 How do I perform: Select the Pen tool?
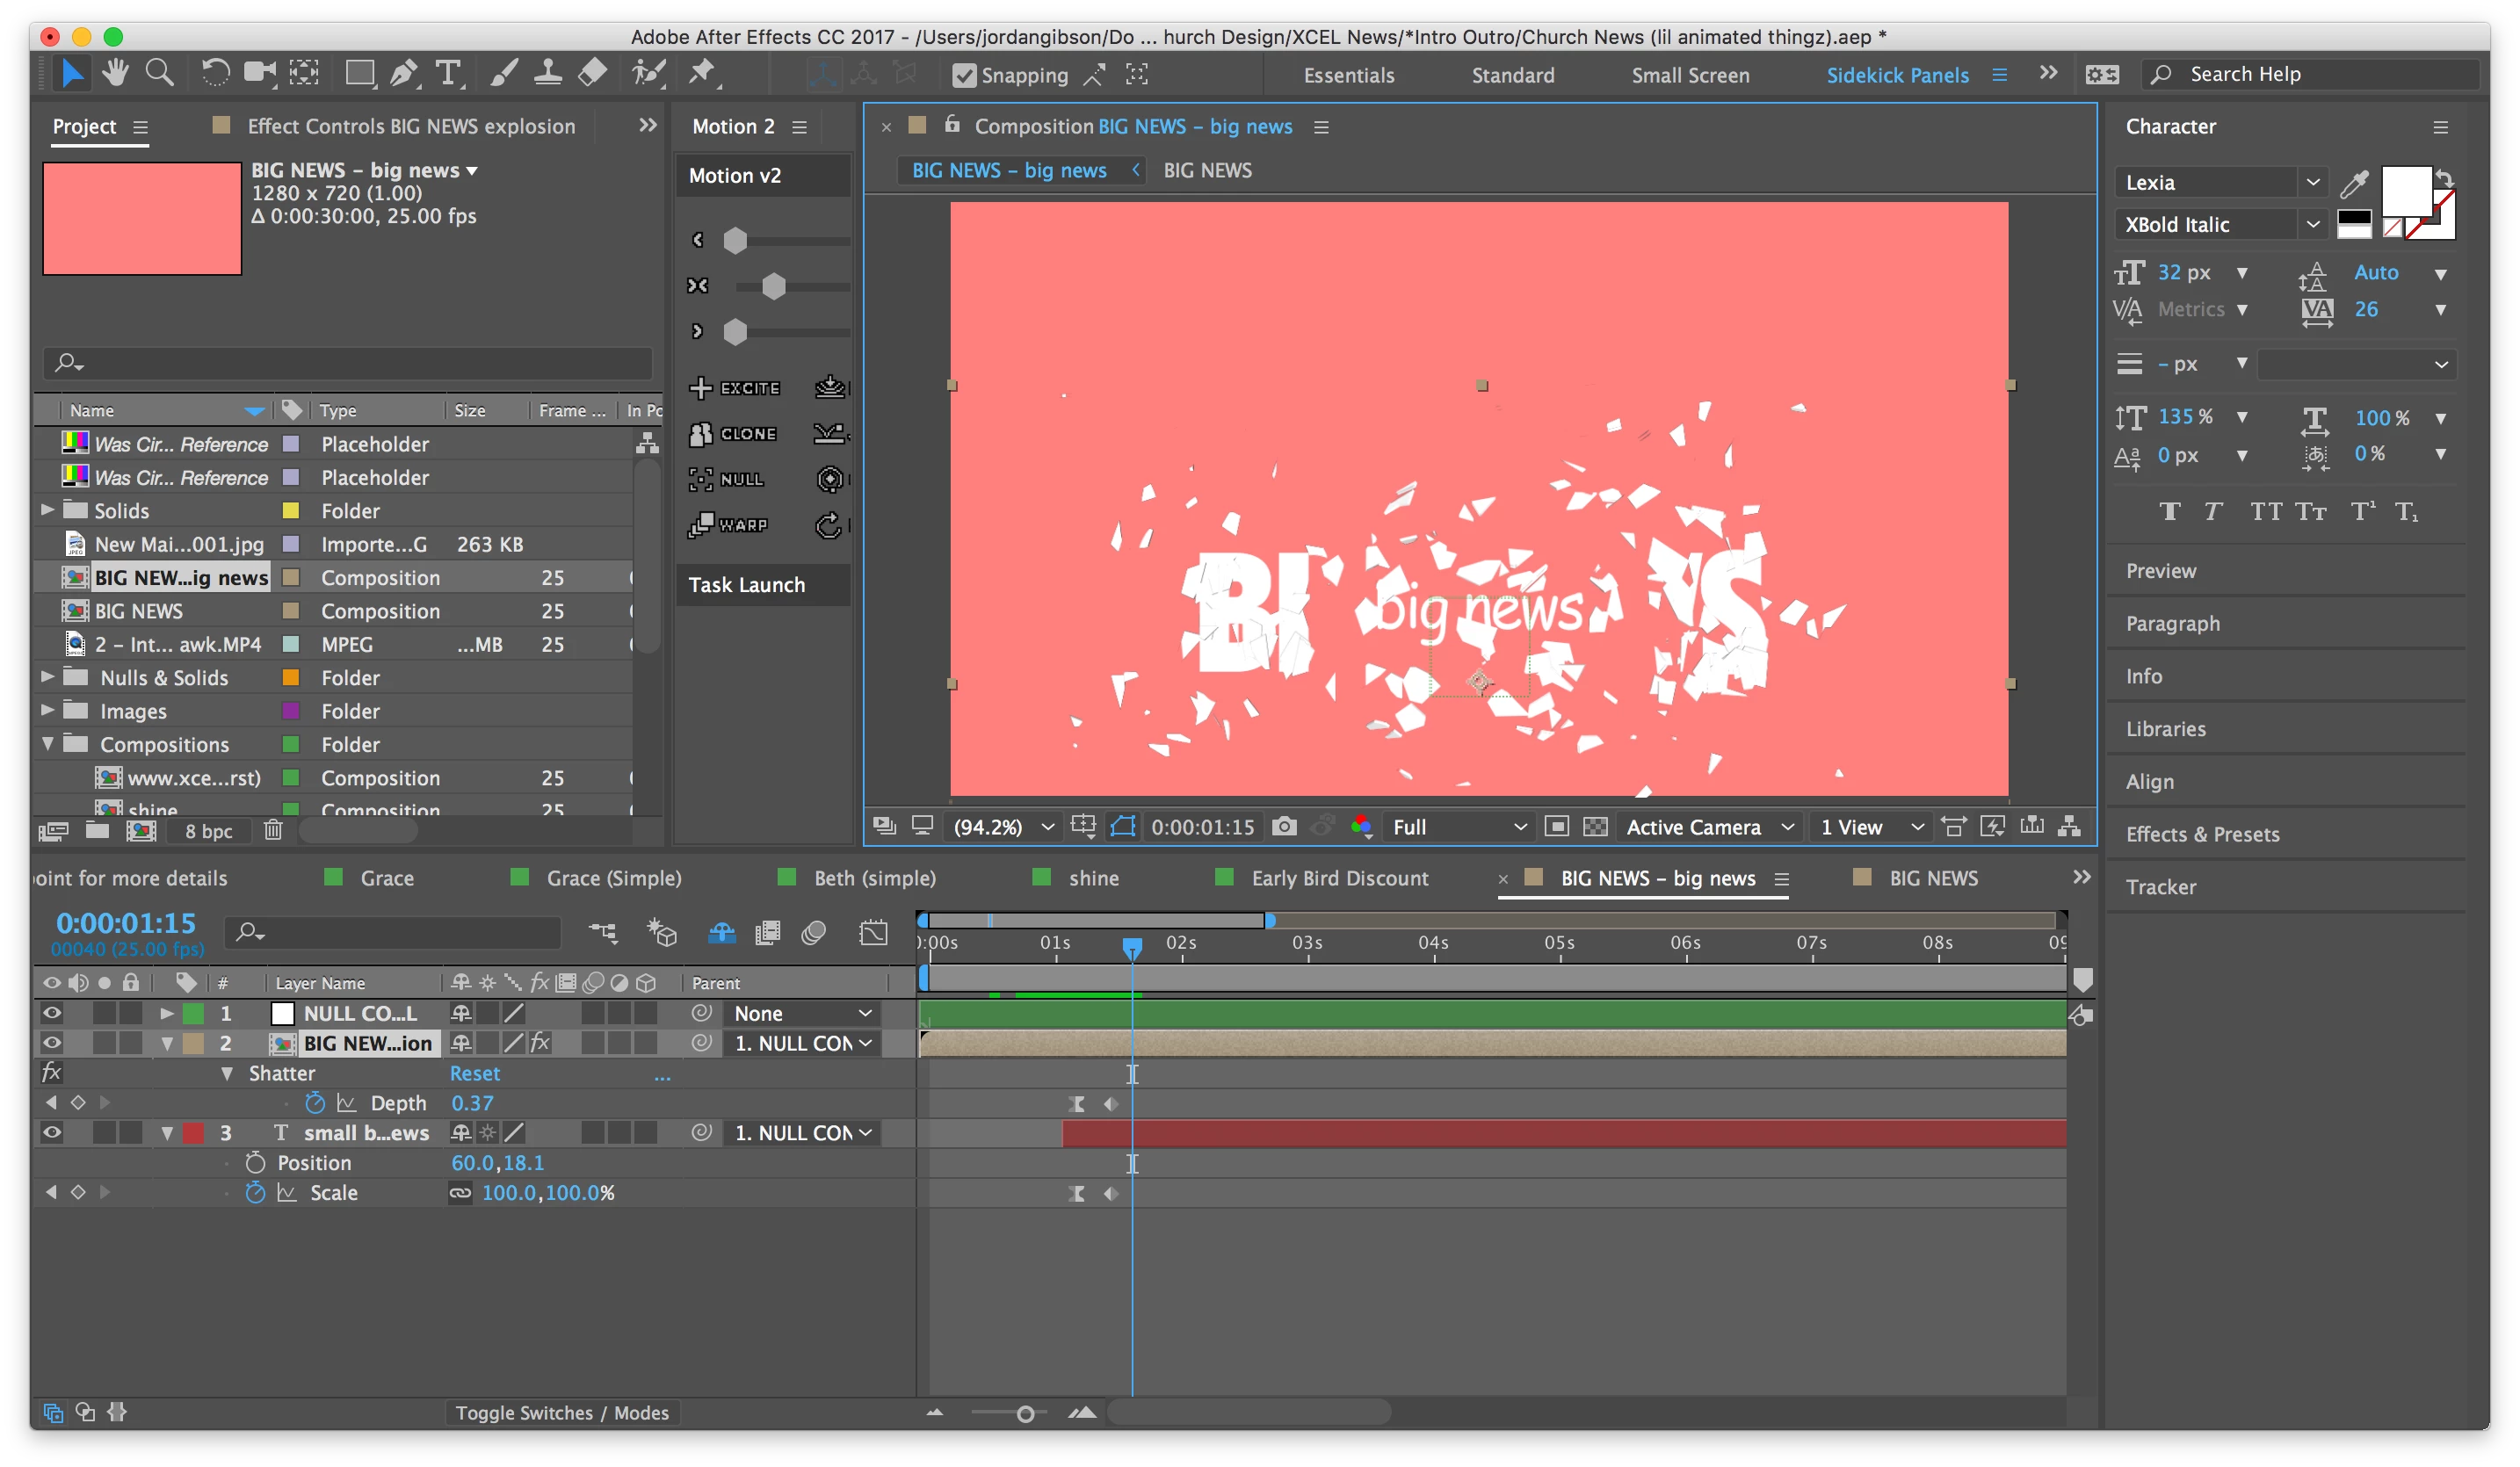tap(404, 73)
